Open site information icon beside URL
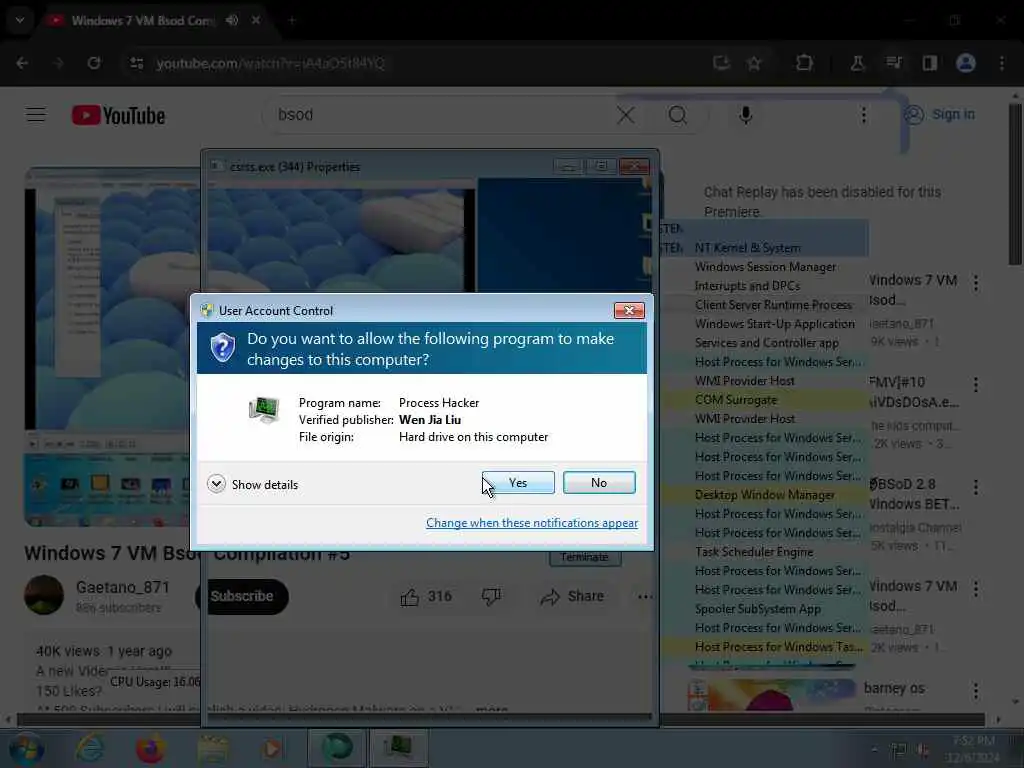Screen dimensions: 1024x768 point(136,63)
